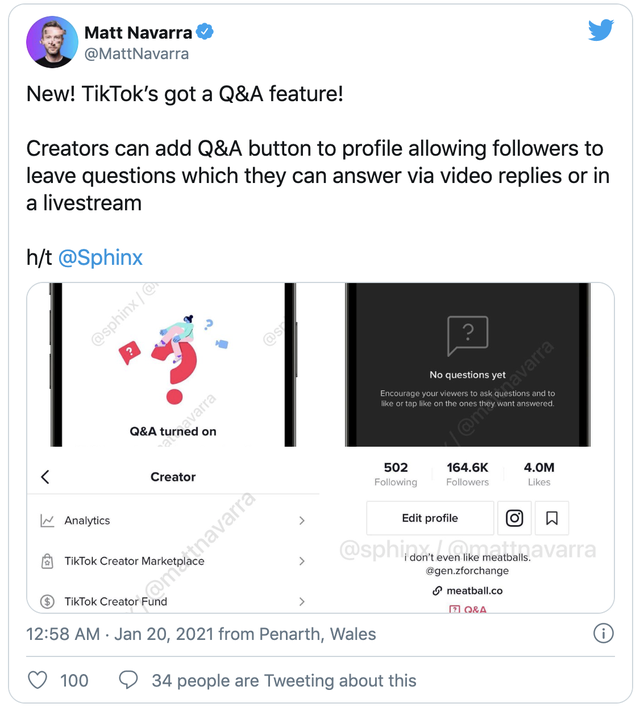640x707 pixels.
Task: Like the tweet with heart icon
Action: [x=37, y=680]
